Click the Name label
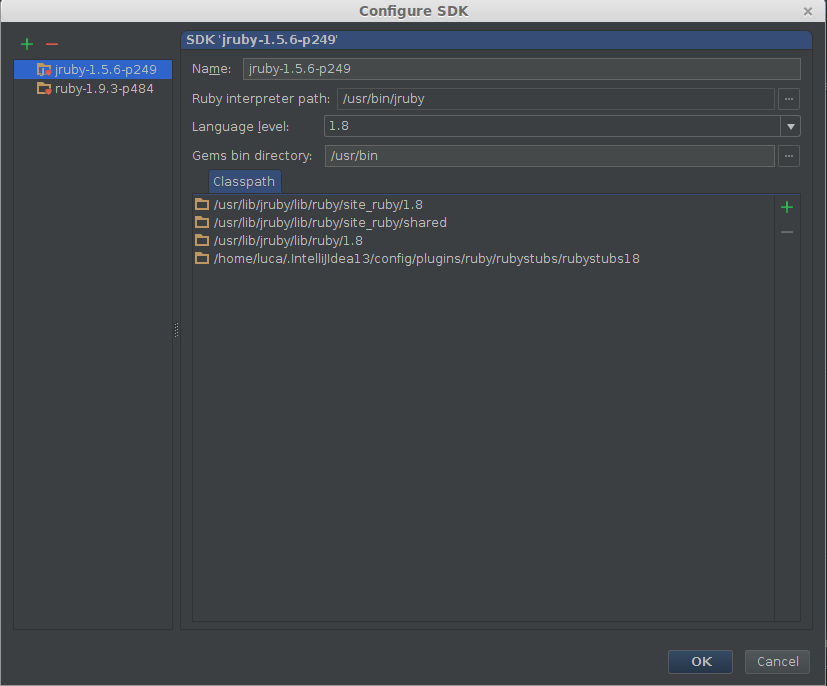This screenshot has height=686, width=827. tap(211, 69)
